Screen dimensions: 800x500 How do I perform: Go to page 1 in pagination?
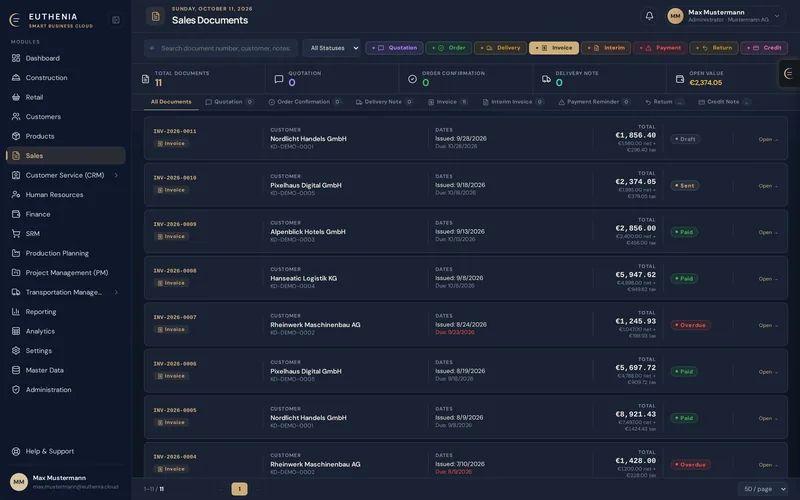coord(239,489)
